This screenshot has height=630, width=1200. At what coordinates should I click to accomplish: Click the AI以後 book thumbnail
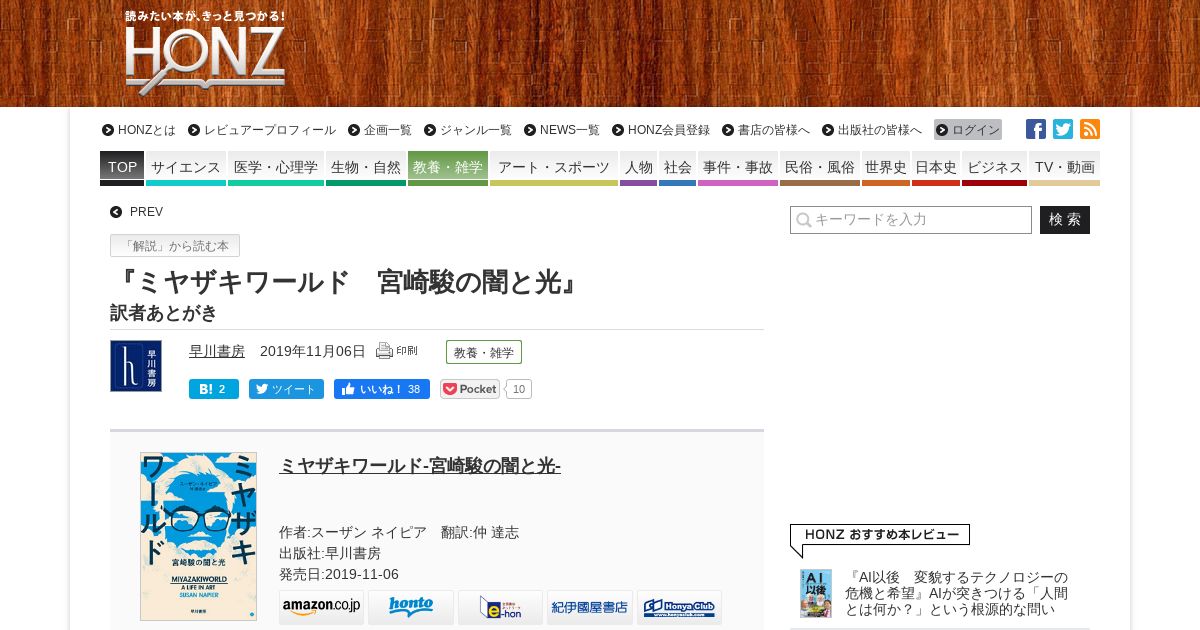(816, 593)
